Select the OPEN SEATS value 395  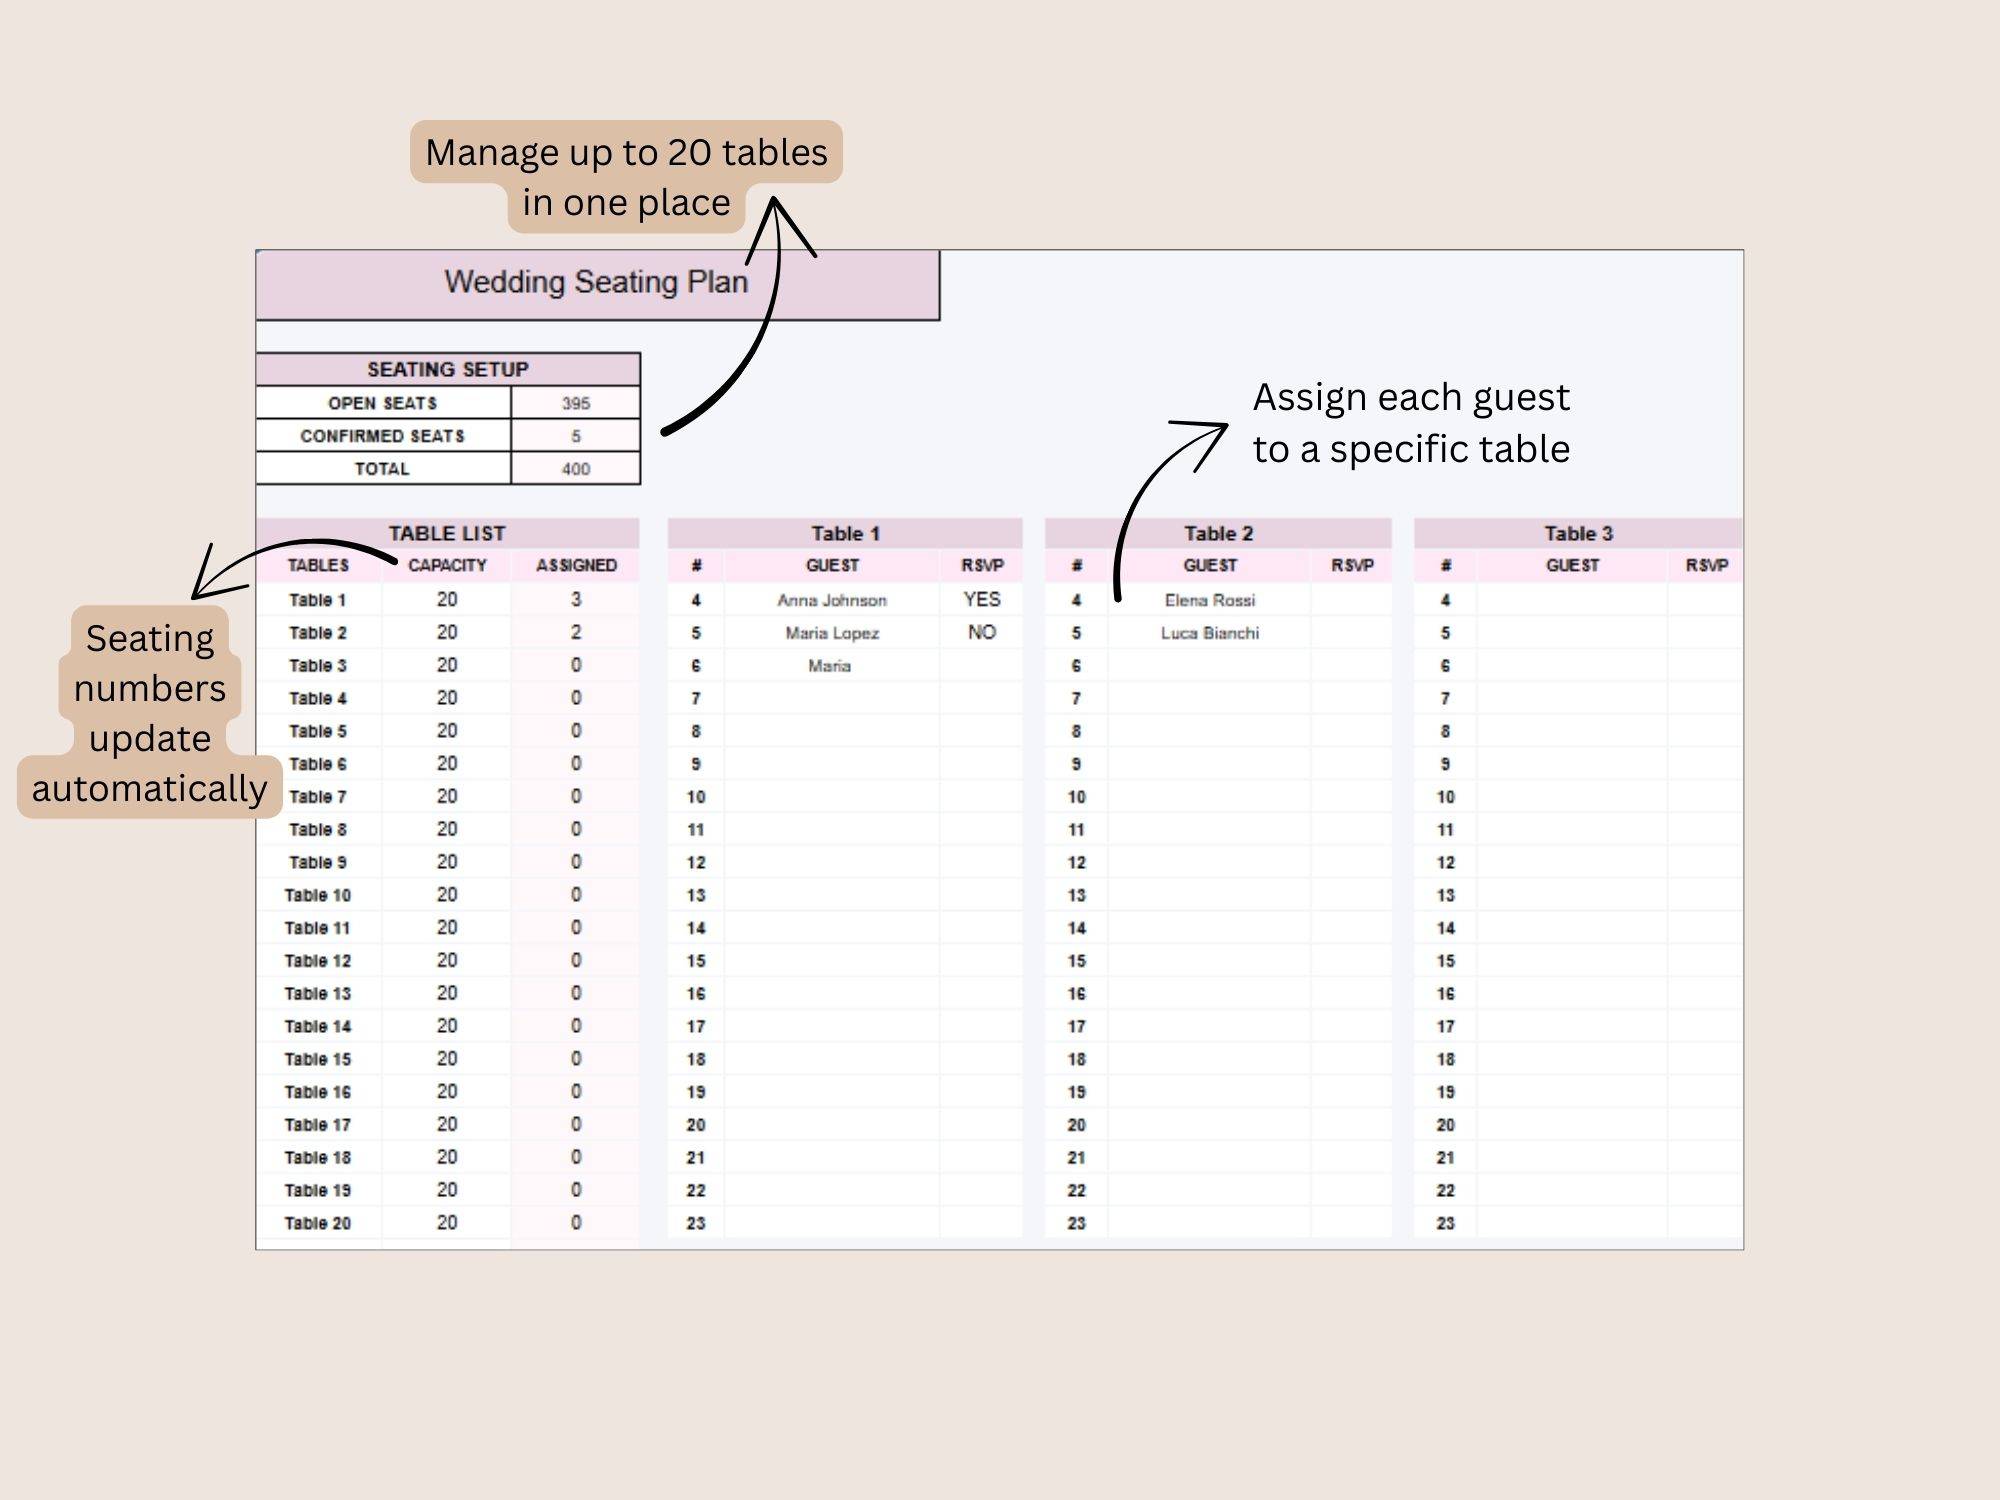pyautogui.click(x=575, y=403)
